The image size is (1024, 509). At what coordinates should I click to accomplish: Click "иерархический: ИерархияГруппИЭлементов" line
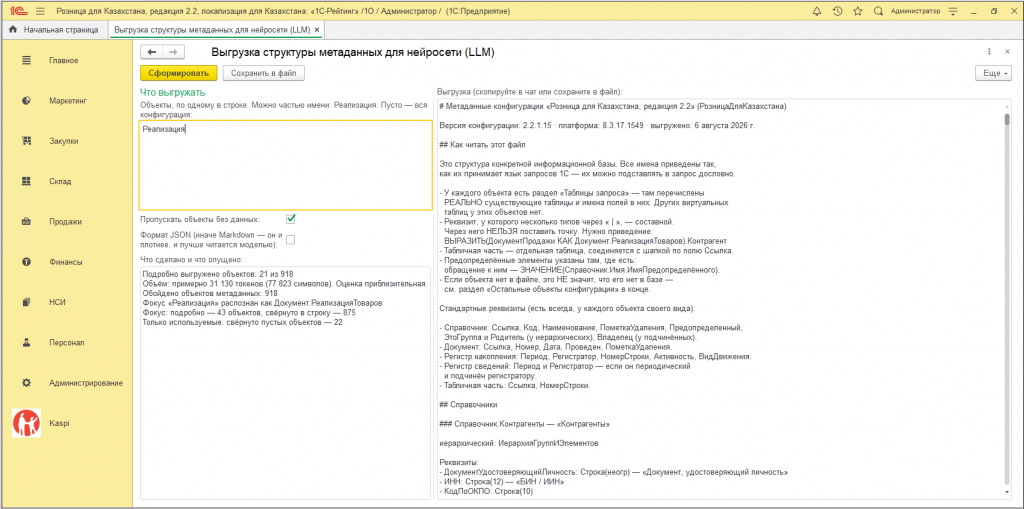click(x=519, y=443)
